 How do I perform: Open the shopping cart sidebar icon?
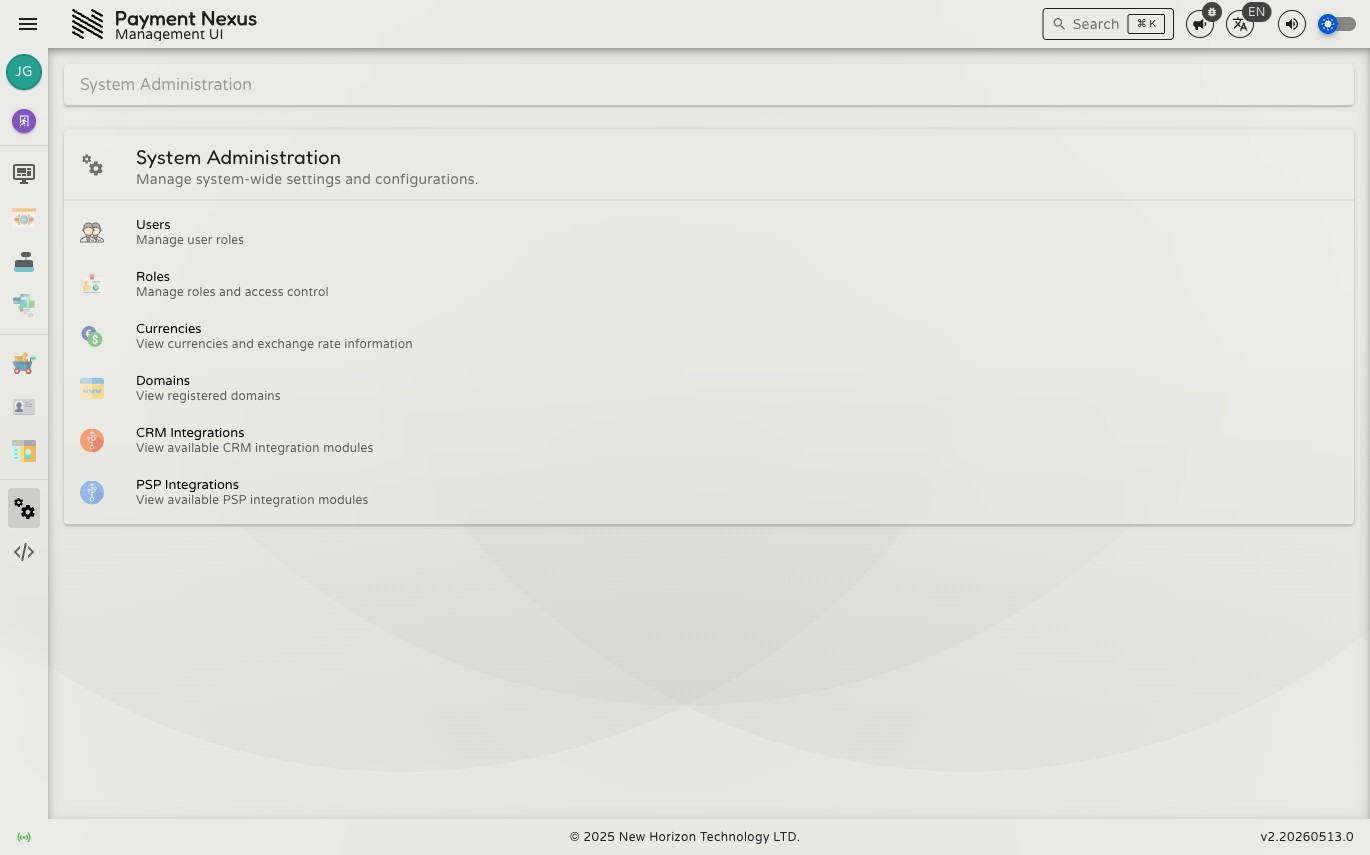(24, 364)
